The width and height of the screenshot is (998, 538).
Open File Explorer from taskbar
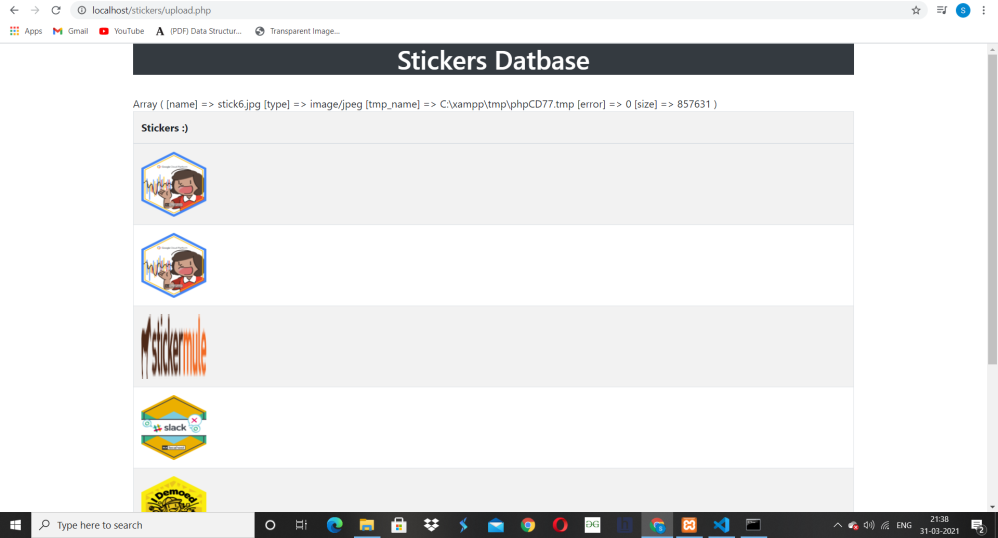click(367, 525)
